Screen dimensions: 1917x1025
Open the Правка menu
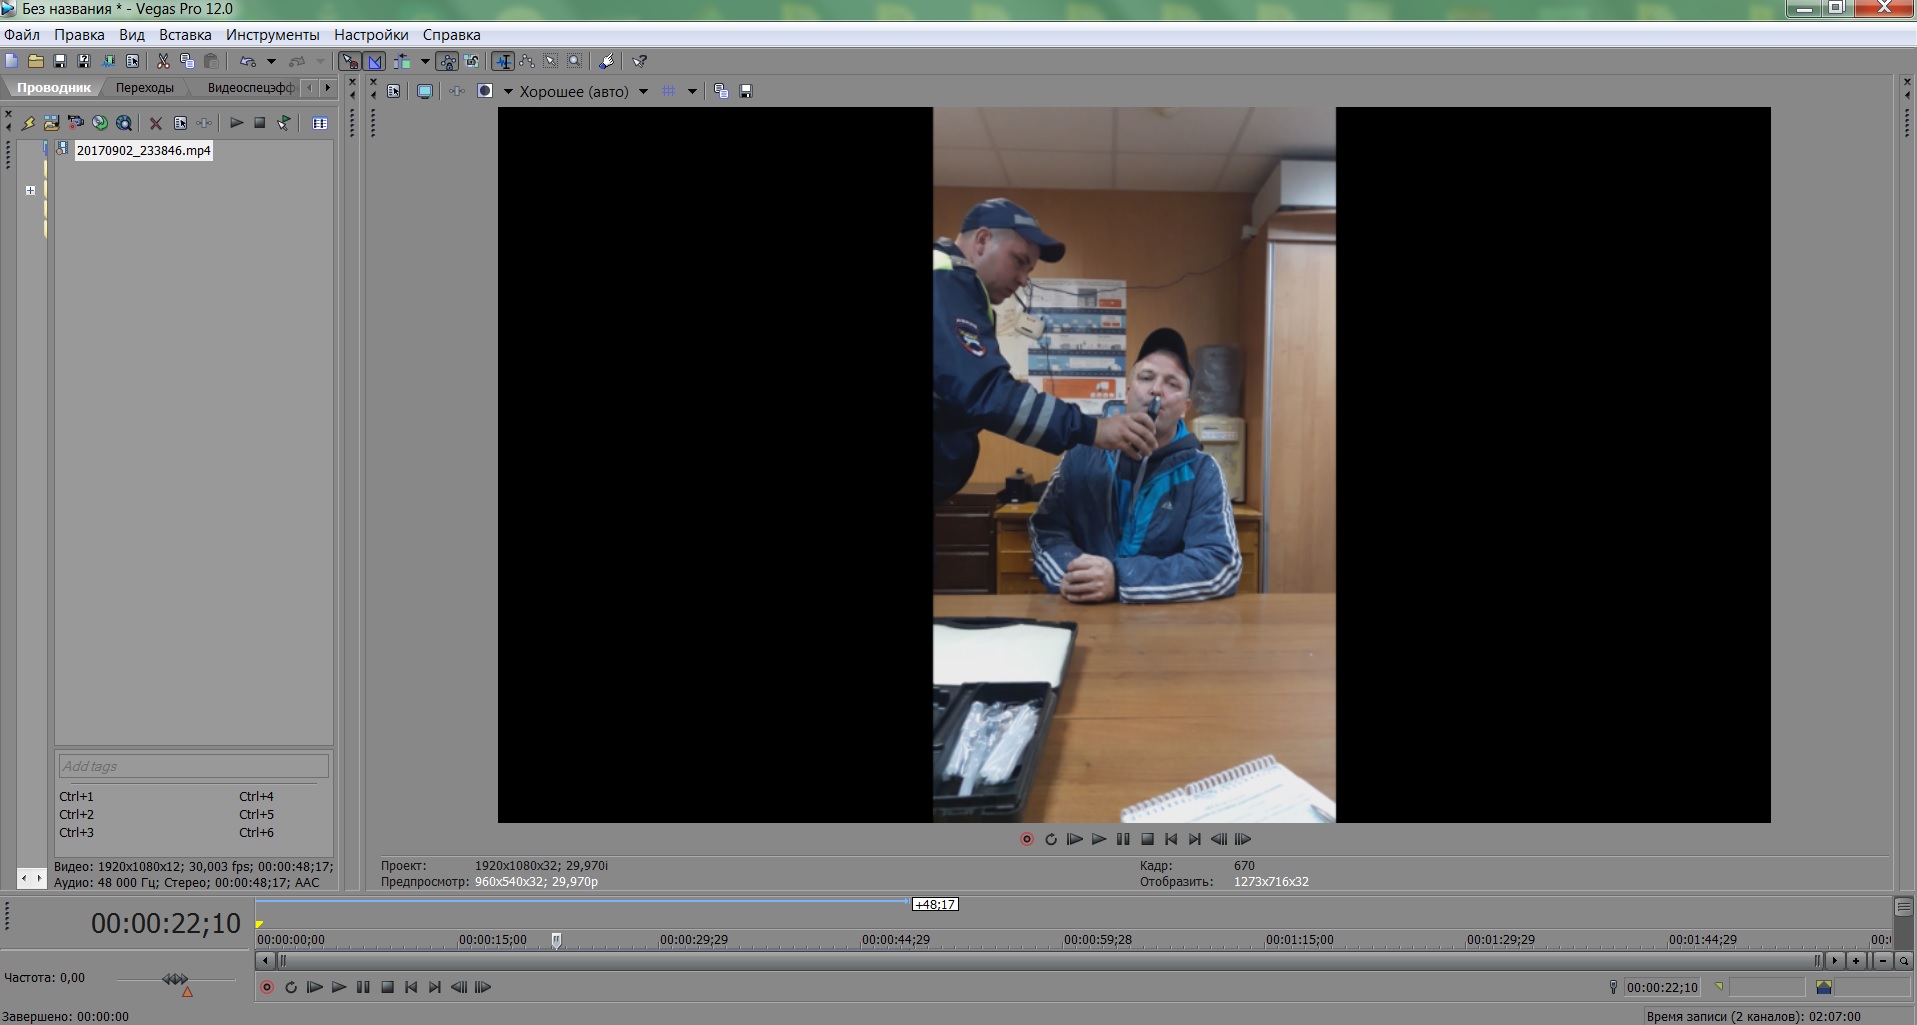pos(79,34)
